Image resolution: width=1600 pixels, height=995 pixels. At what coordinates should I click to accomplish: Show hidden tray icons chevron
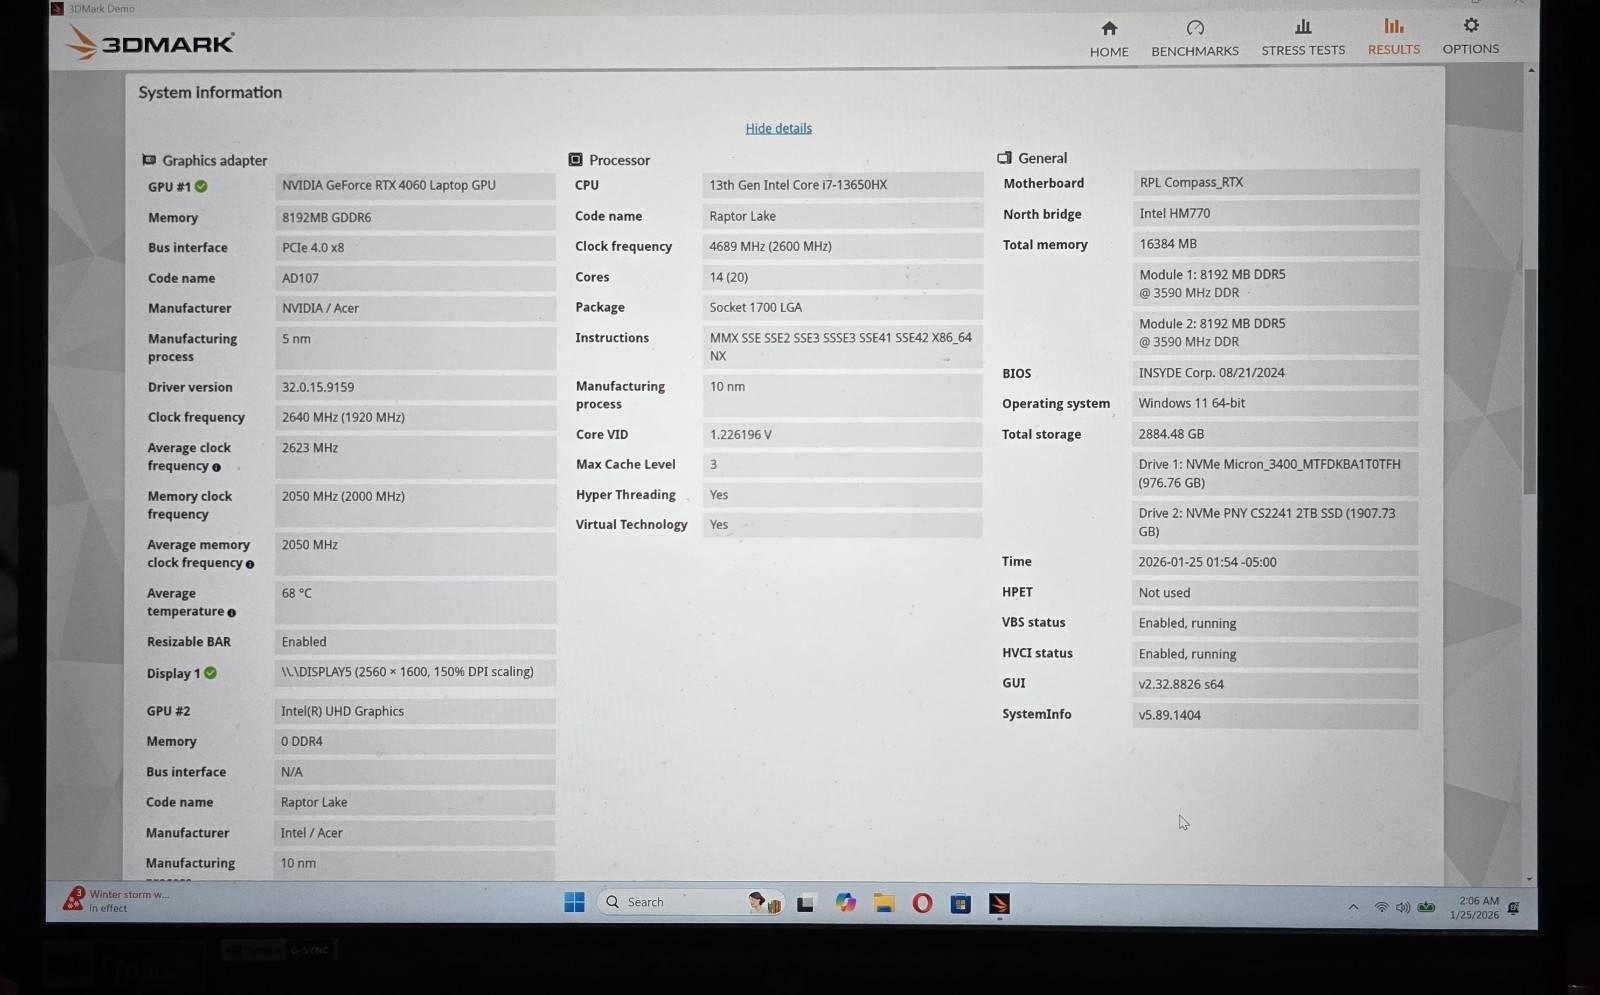1353,907
